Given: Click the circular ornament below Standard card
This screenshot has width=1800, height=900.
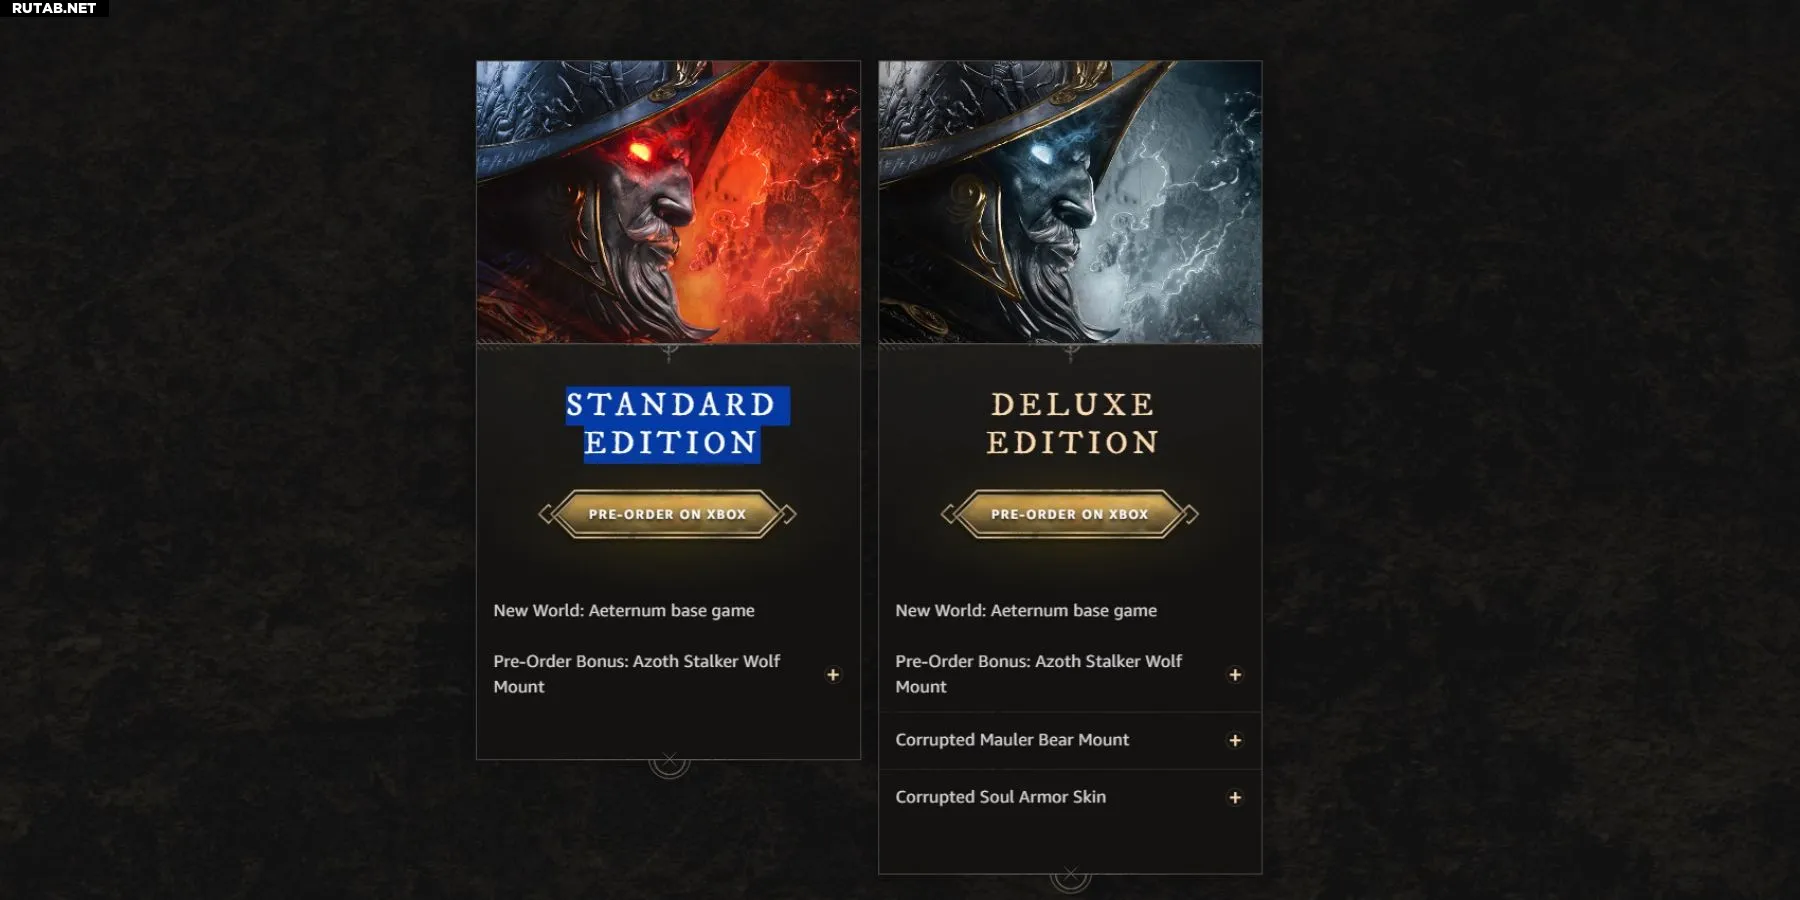Looking at the screenshot, I should [669, 764].
